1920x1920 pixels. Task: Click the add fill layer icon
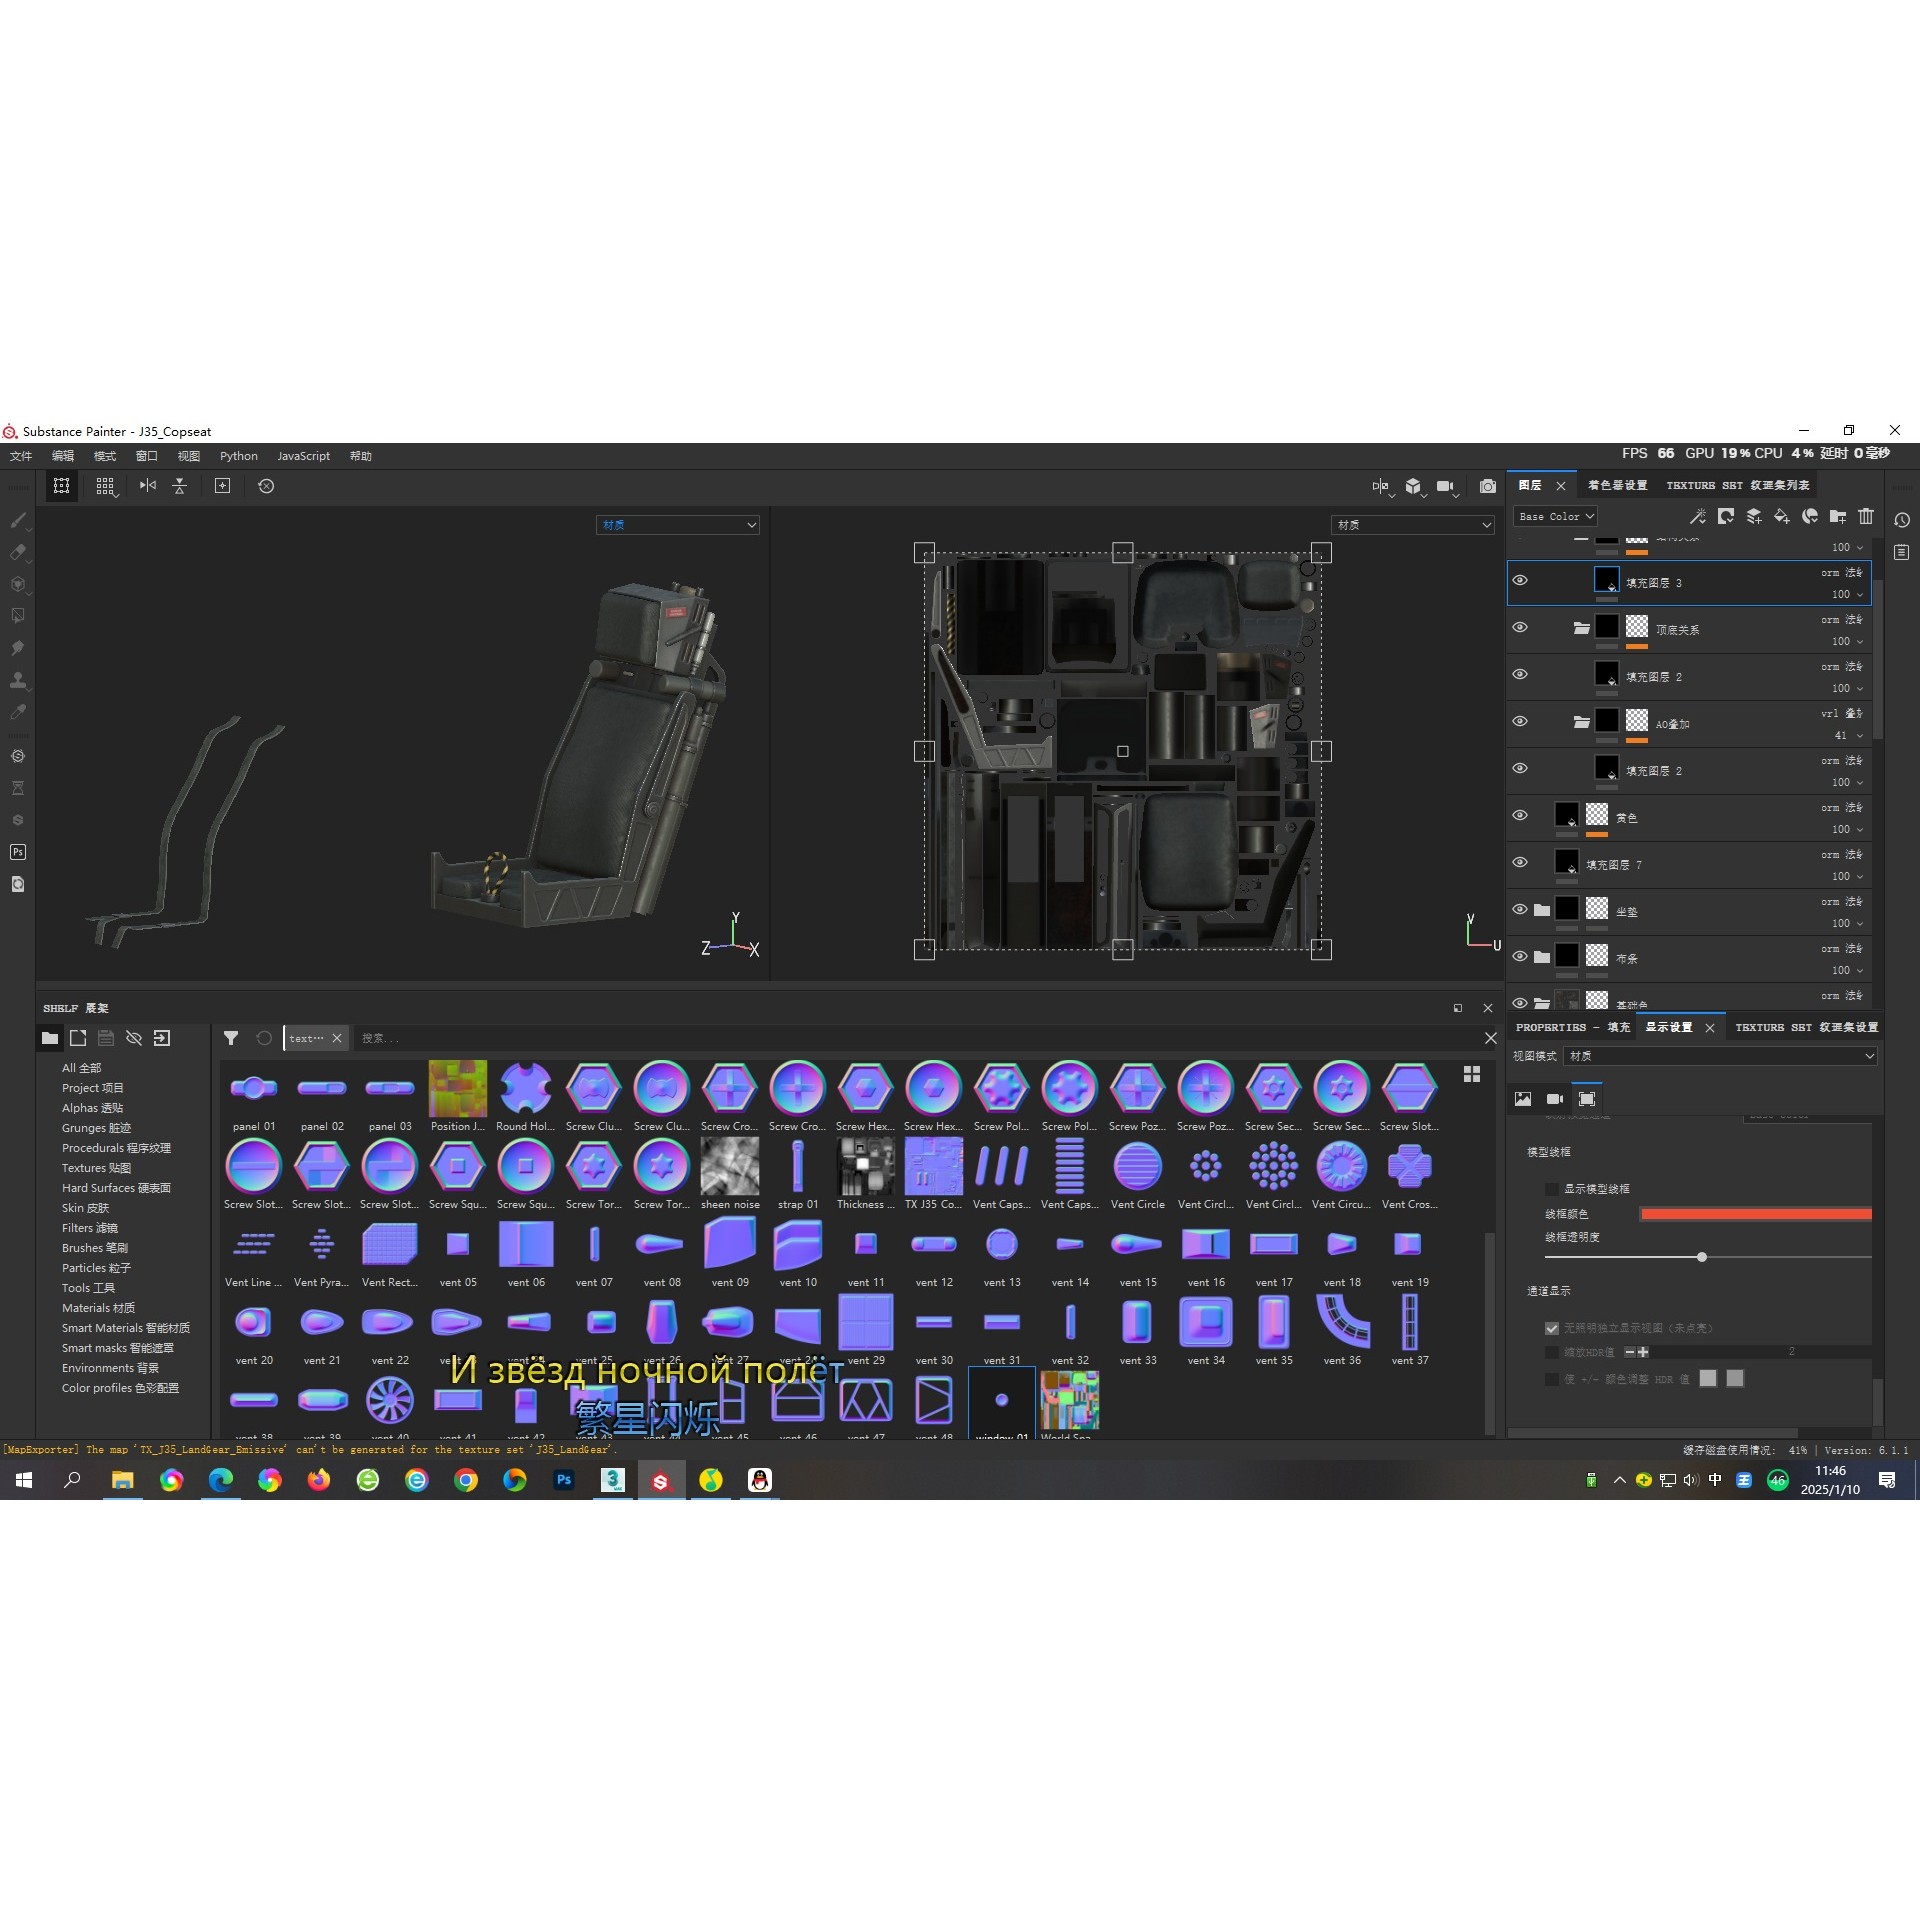point(1782,516)
